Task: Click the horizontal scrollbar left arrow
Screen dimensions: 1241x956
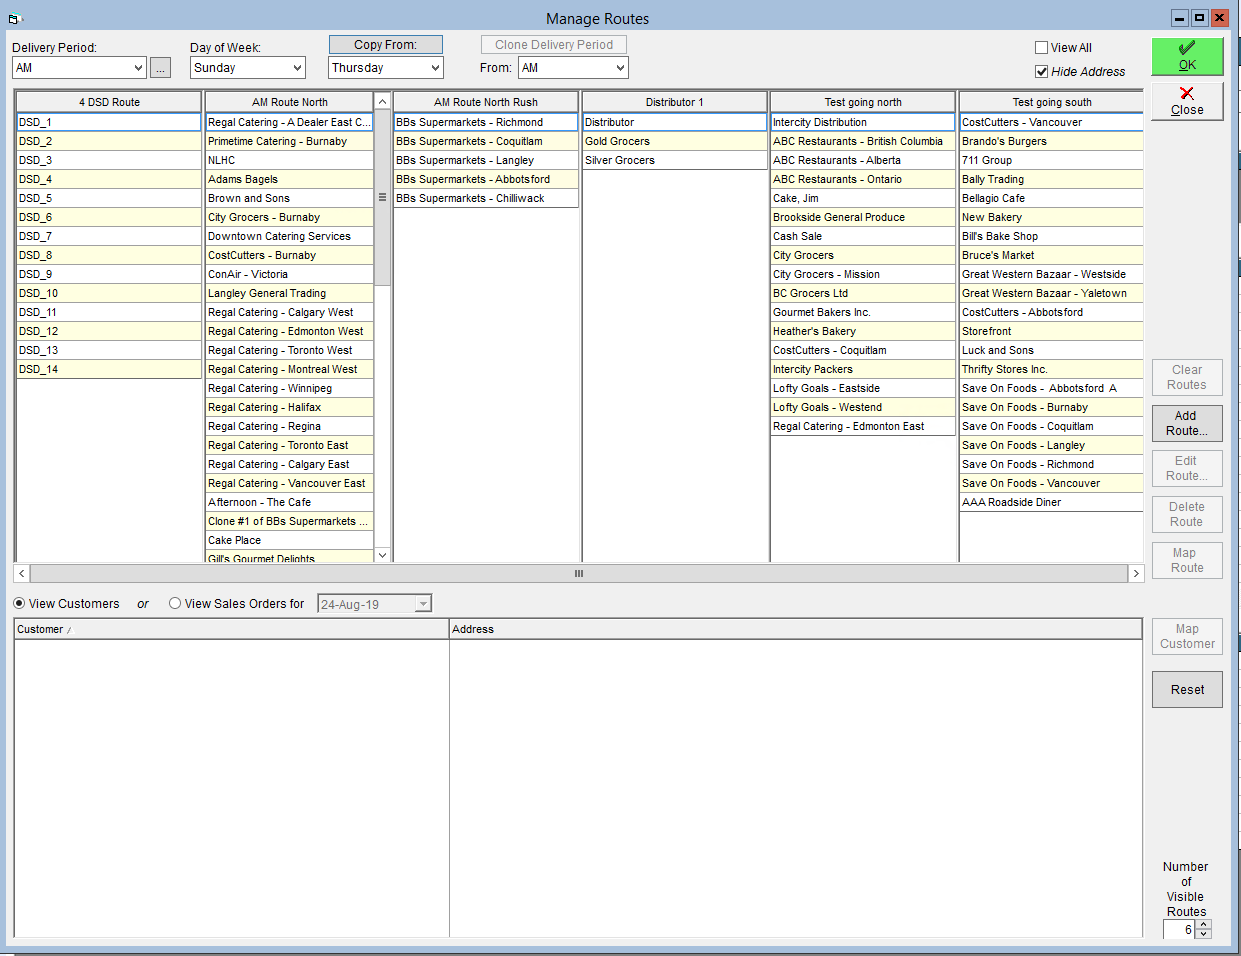Action: pyautogui.click(x=22, y=574)
